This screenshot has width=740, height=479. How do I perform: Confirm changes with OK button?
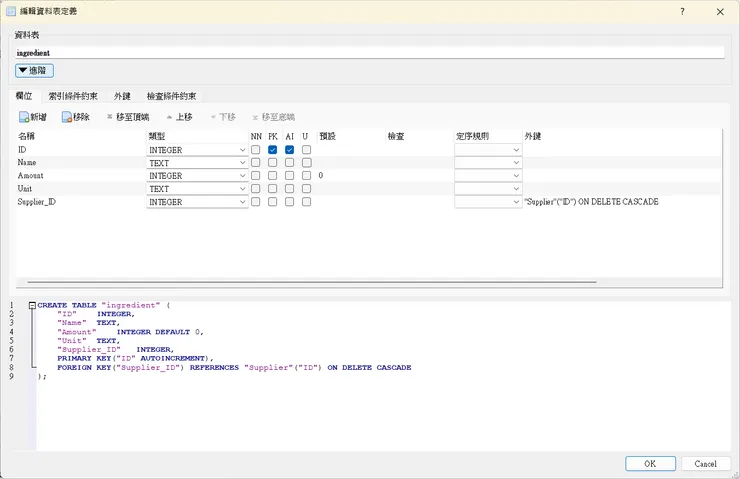pyautogui.click(x=650, y=463)
